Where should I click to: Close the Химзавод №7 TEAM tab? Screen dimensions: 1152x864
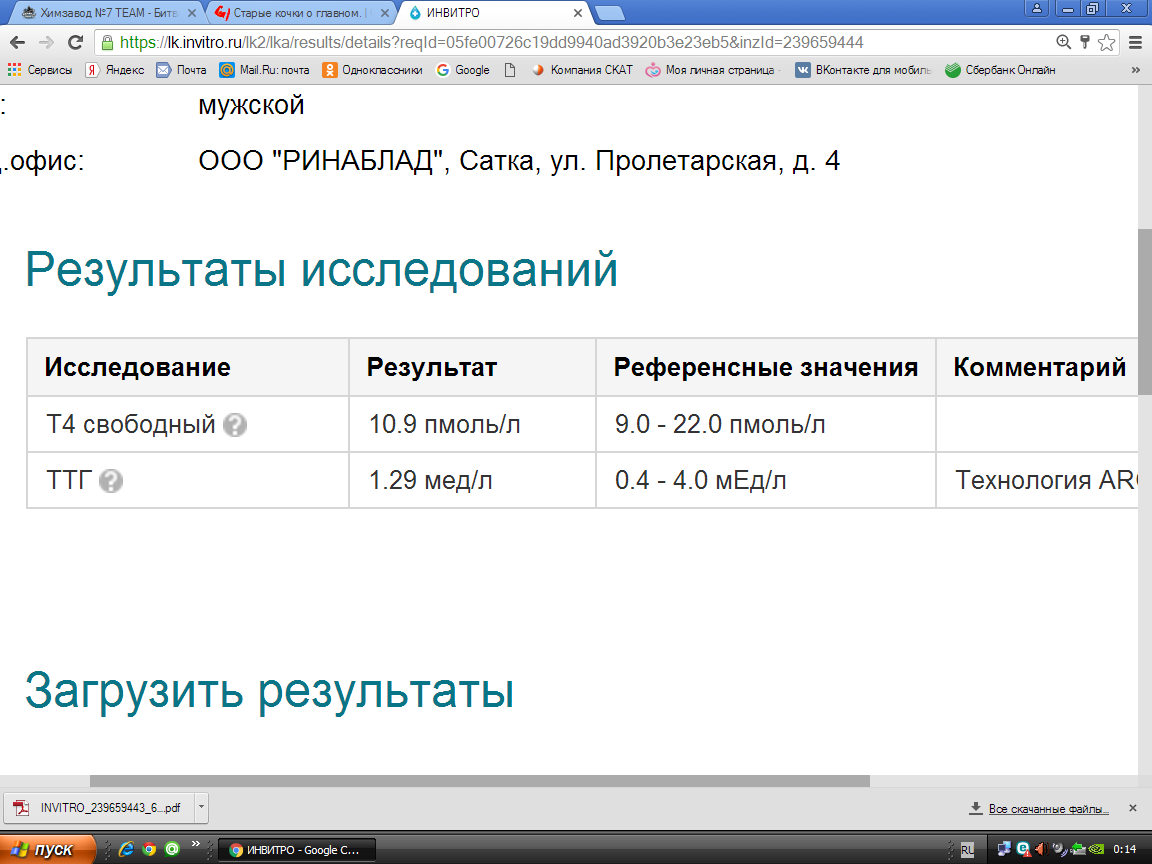(x=192, y=13)
